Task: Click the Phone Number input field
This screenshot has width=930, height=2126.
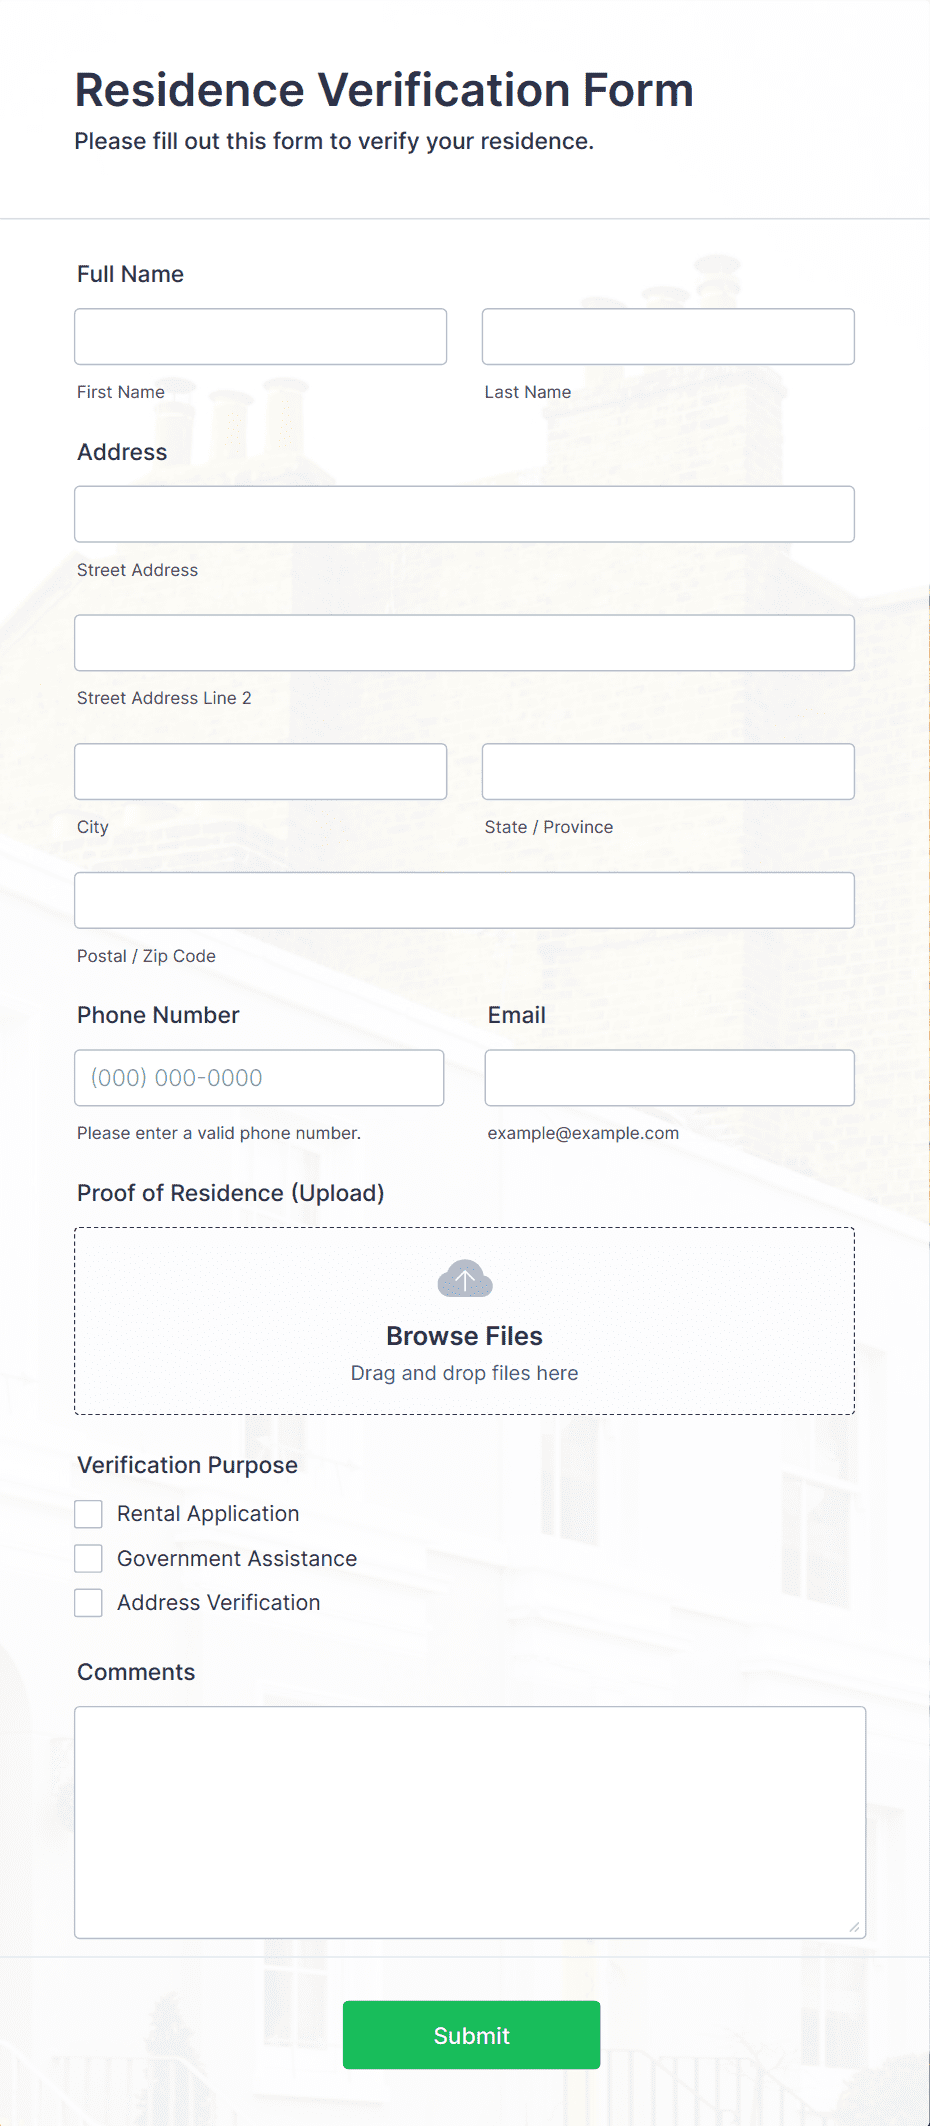Action: (259, 1077)
